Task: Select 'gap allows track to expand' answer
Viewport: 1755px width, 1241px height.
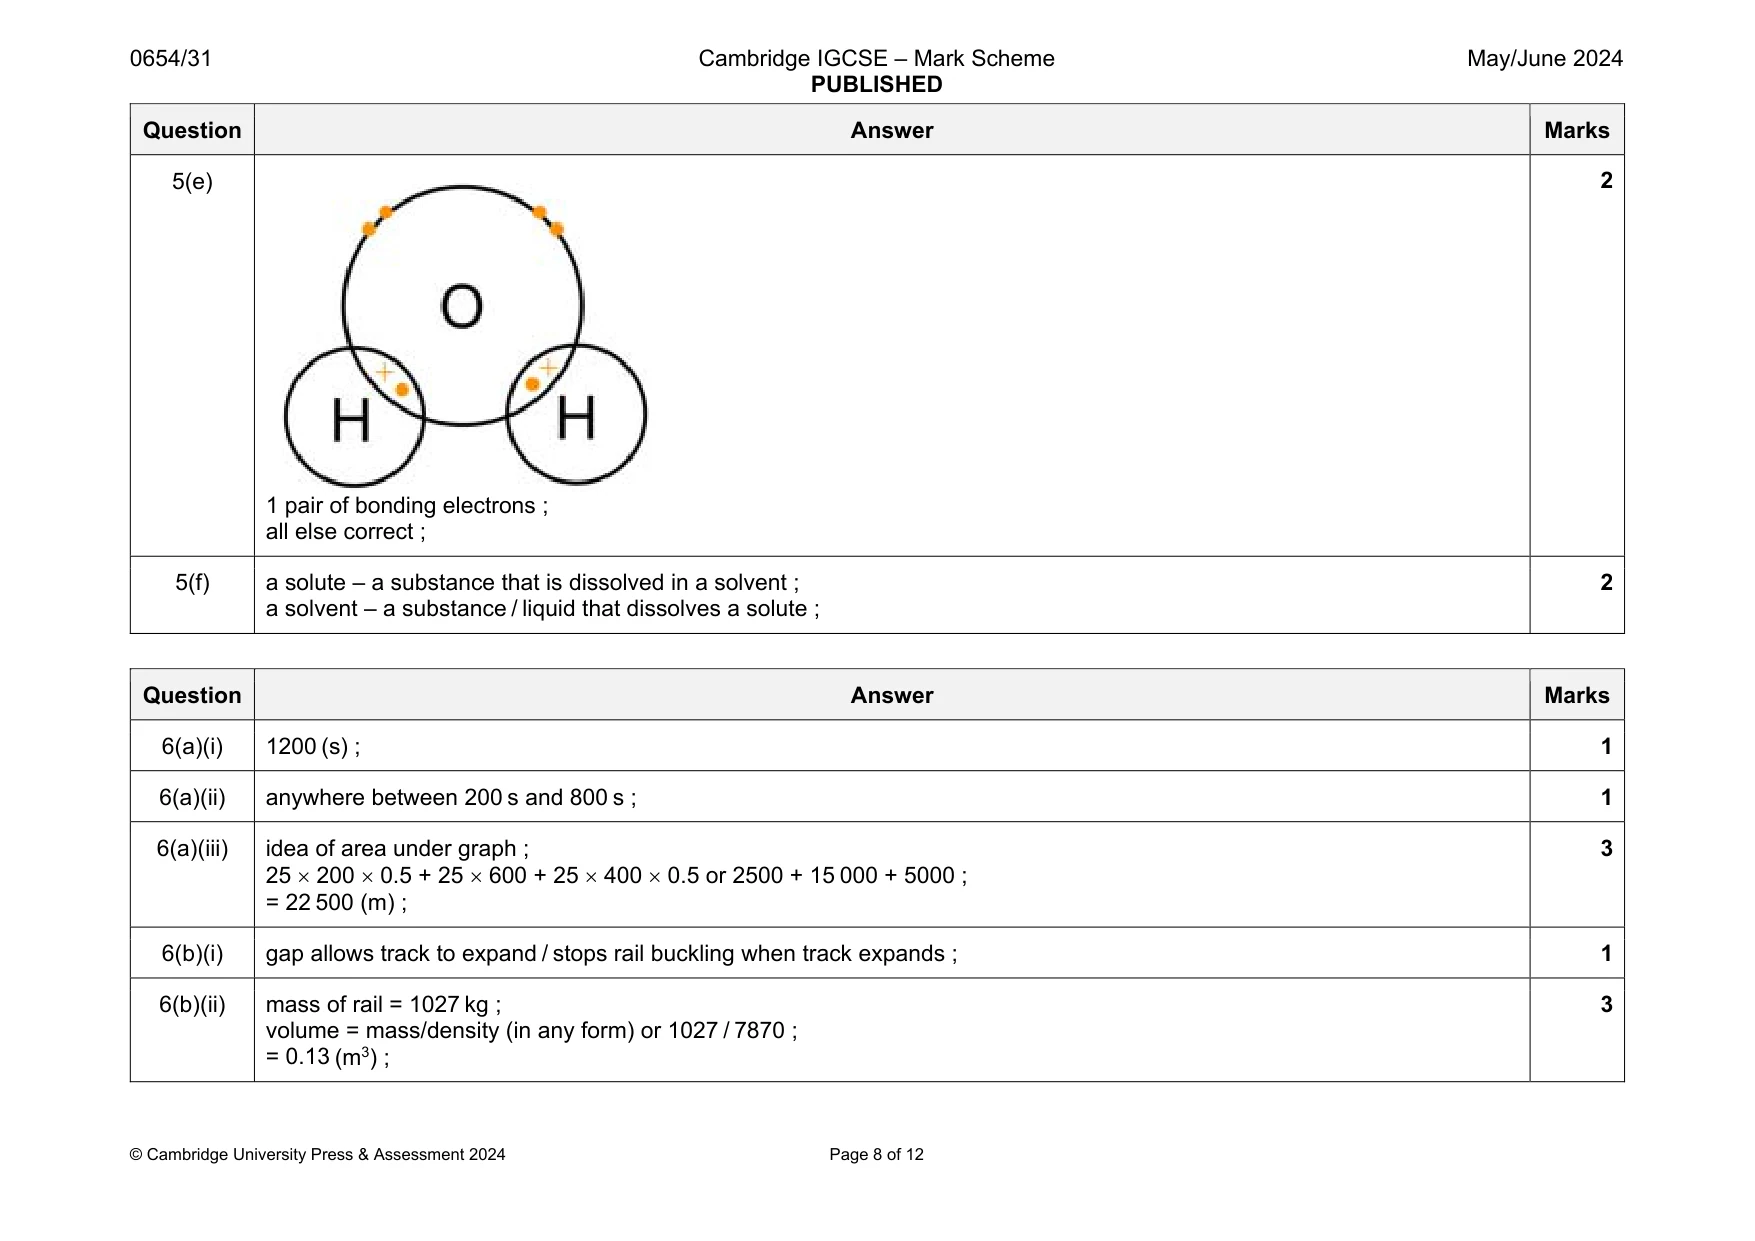Action: (612, 953)
